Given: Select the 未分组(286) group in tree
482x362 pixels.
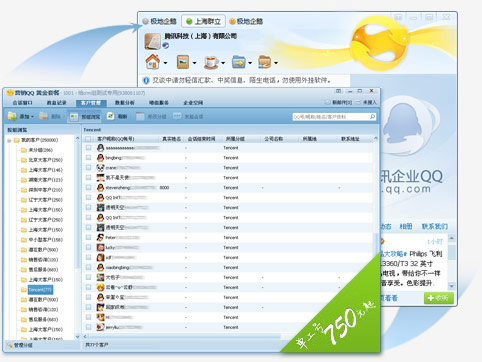Looking at the screenshot, I should point(40,150).
